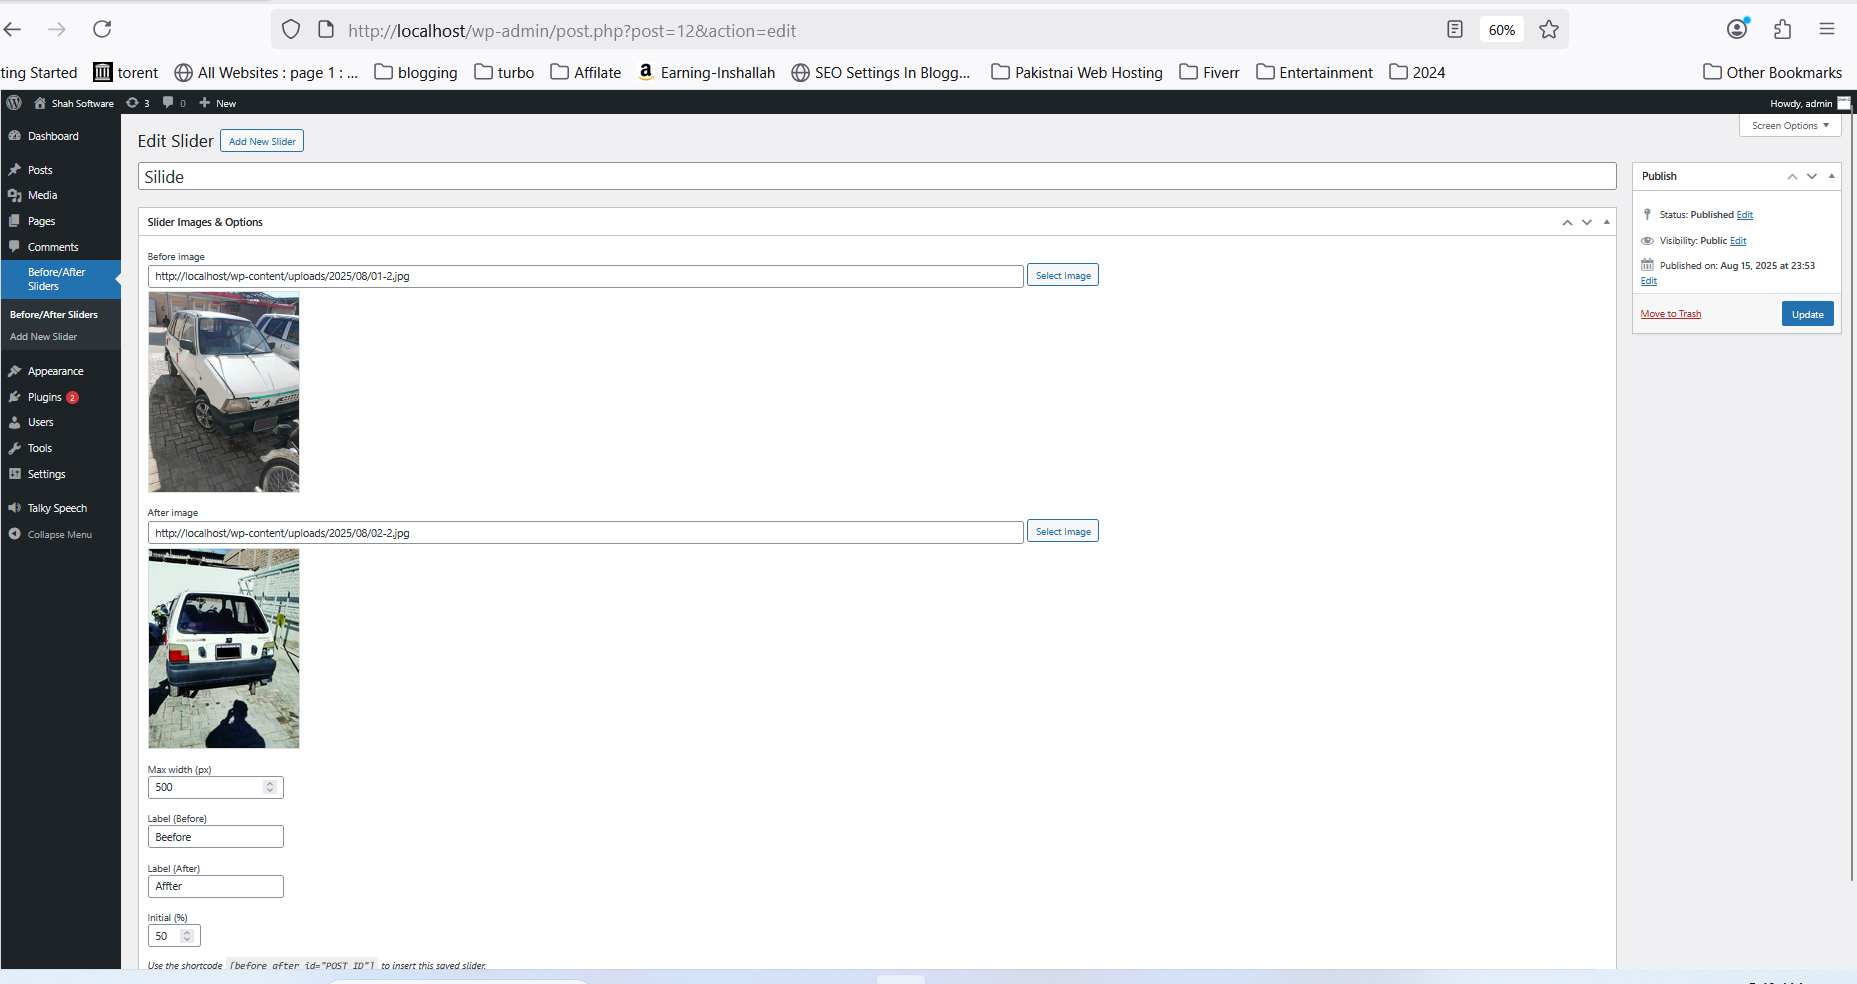The width and height of the screenshot is (1857, 984).
Task: Open the browser extensions icon
Action: point(1782,30)
